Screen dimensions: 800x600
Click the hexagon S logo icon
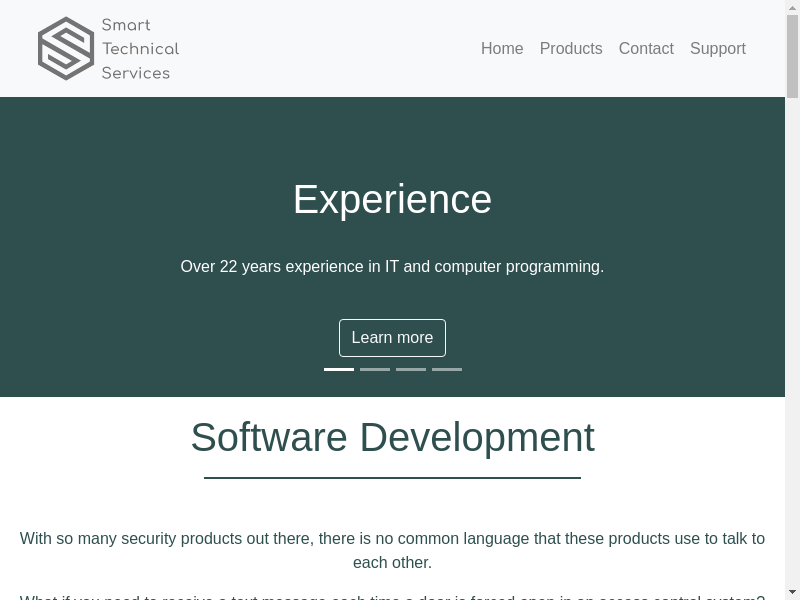(66, 48)
